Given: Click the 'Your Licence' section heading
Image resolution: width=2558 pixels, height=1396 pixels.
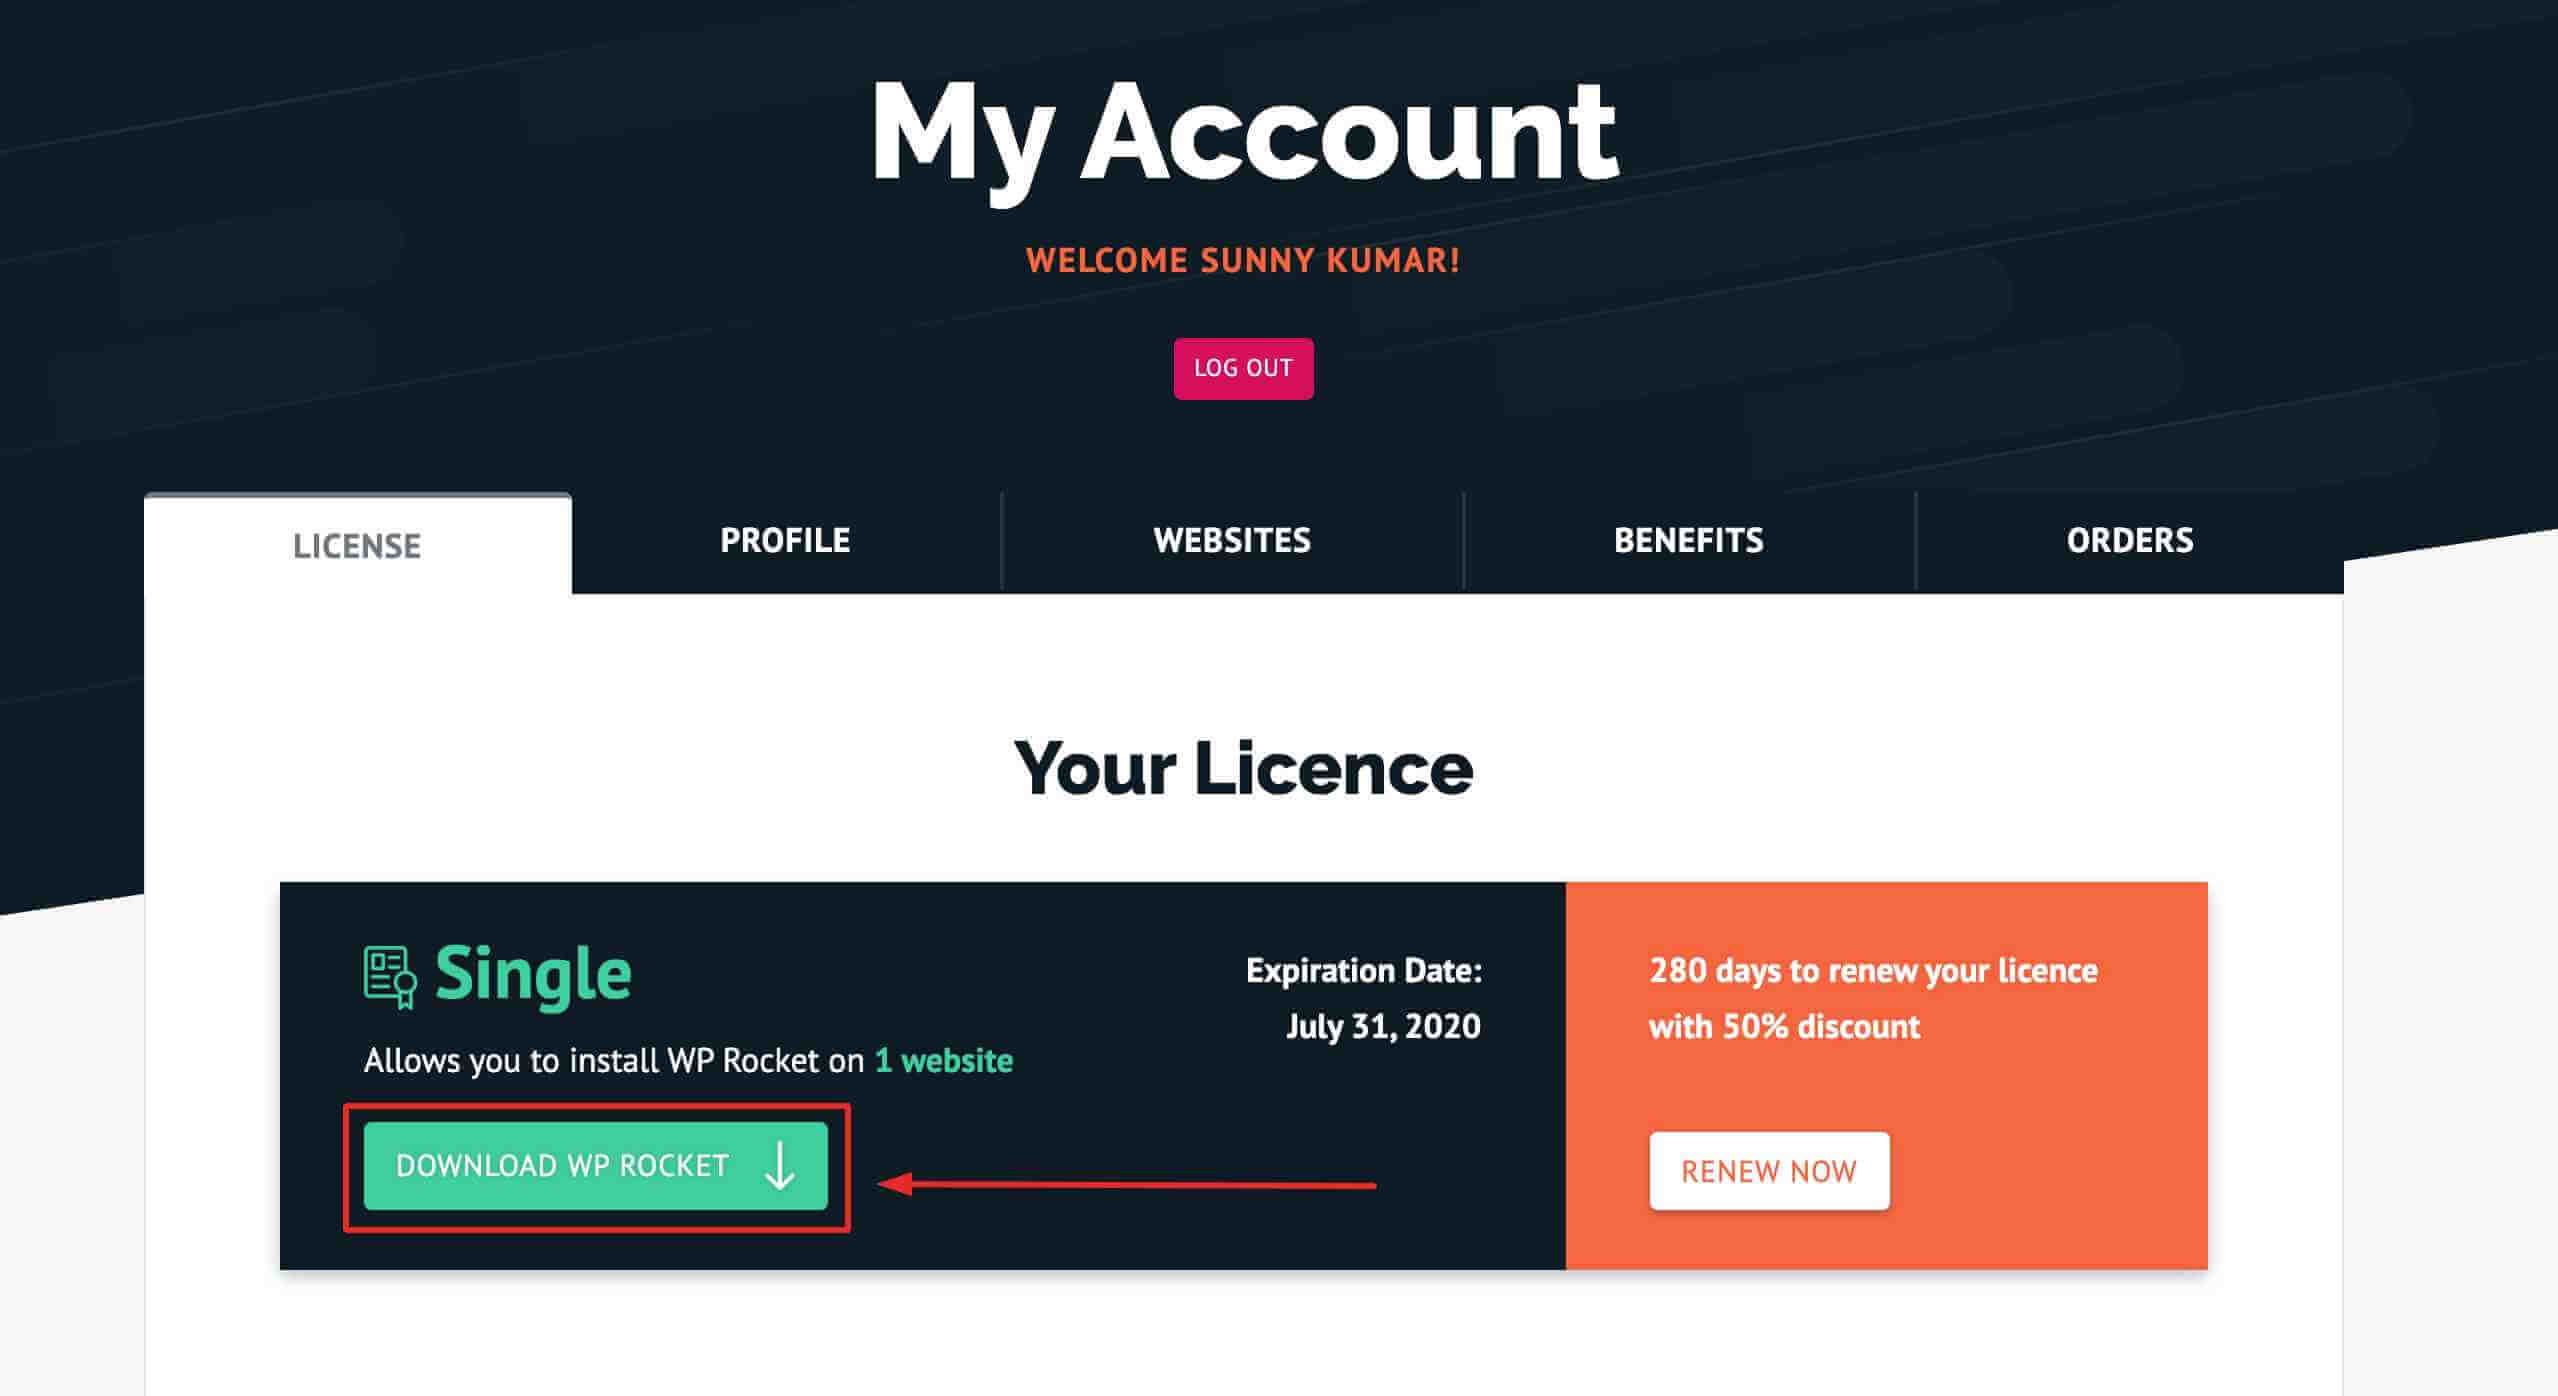Looking at the screenshot, I should tap(1243, 768).
